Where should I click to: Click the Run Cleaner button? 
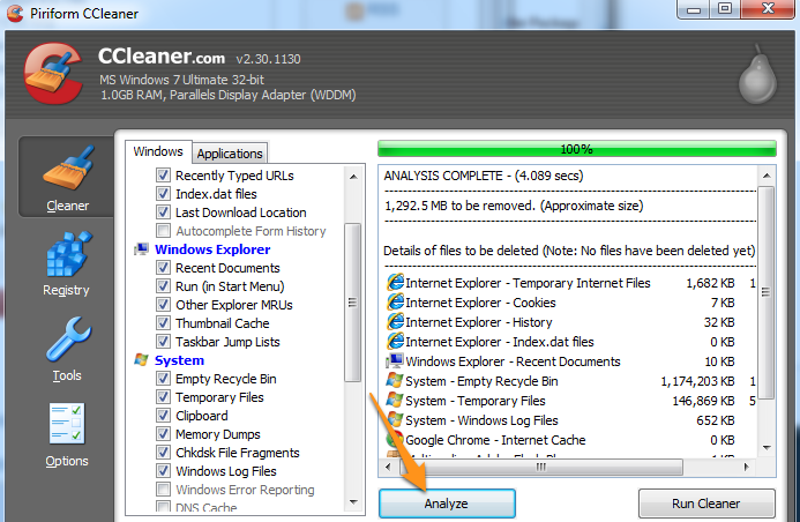click(x=706, y=504)
